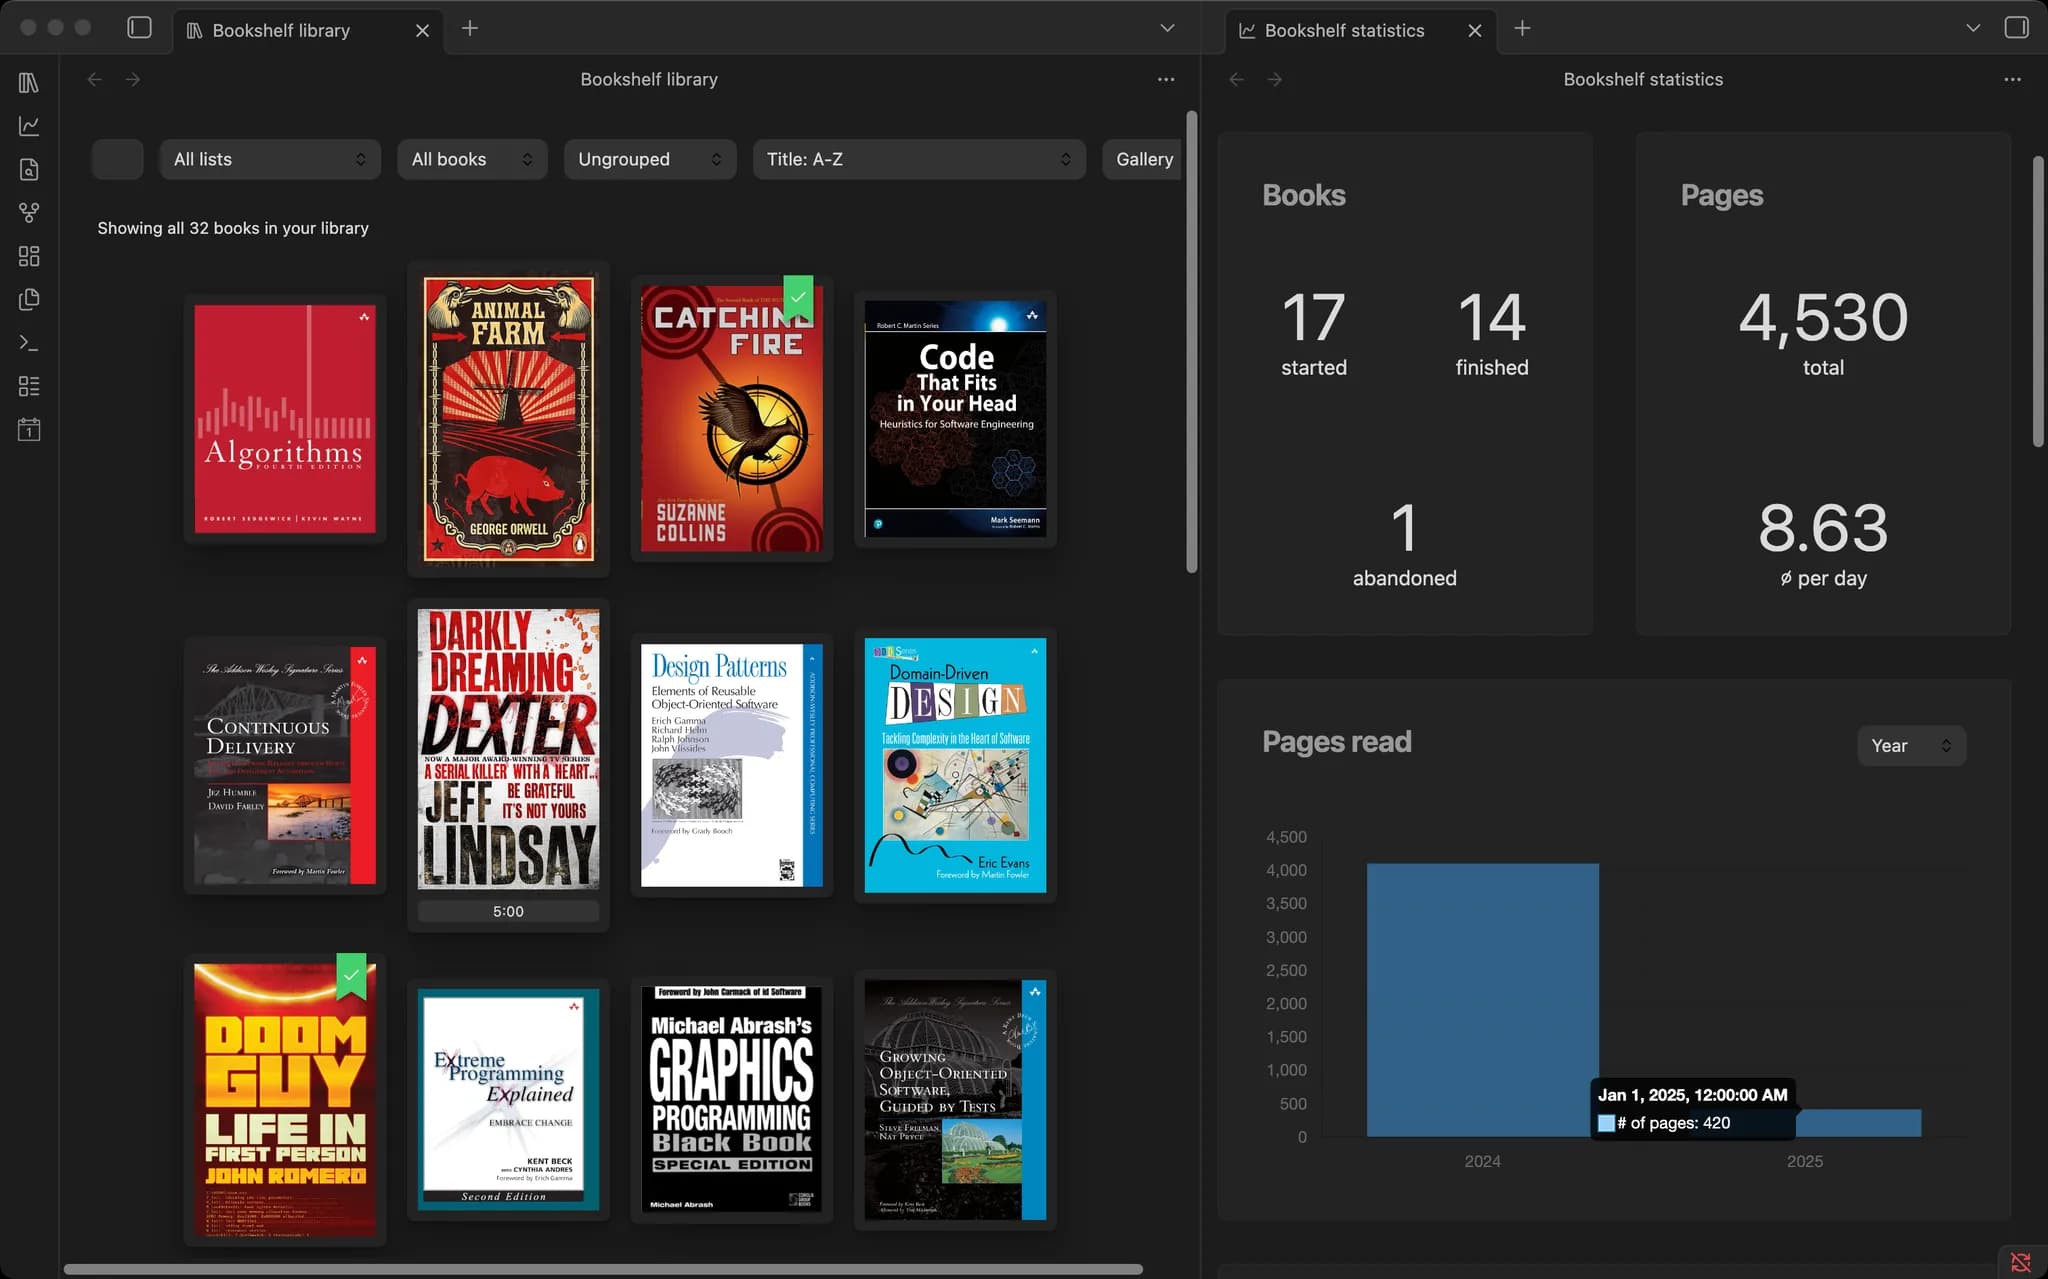Click the 2025 bar in Pages read chart
Screen dimensions: 2048x1279
click(1858, 1123)
